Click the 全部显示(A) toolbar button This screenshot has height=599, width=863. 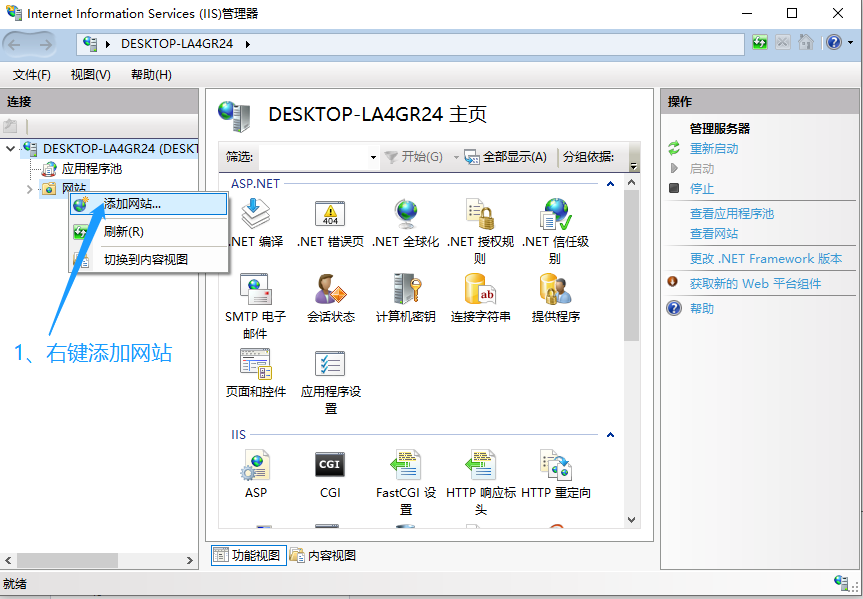506,157
